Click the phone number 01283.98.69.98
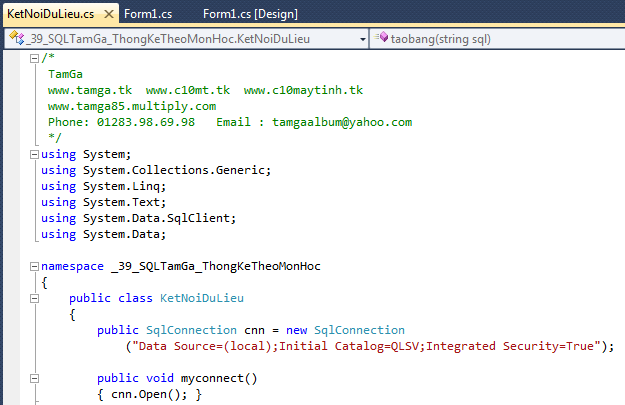 [x=146, y=122]
